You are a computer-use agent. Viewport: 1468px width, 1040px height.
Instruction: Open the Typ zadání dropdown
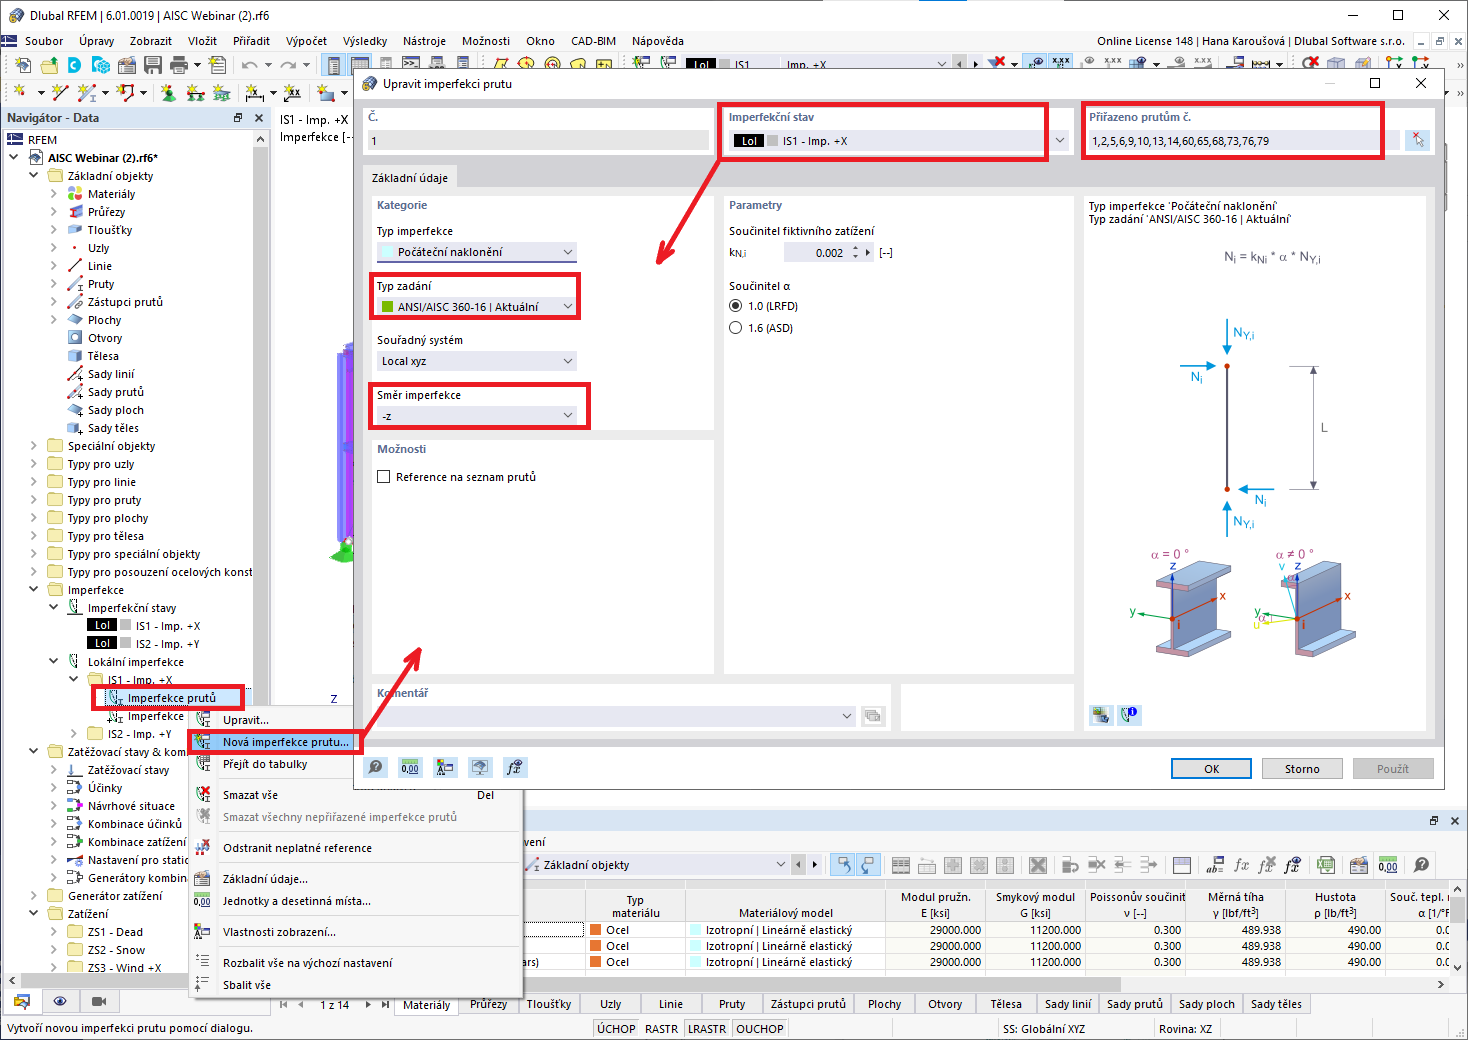tap(568, 307)
